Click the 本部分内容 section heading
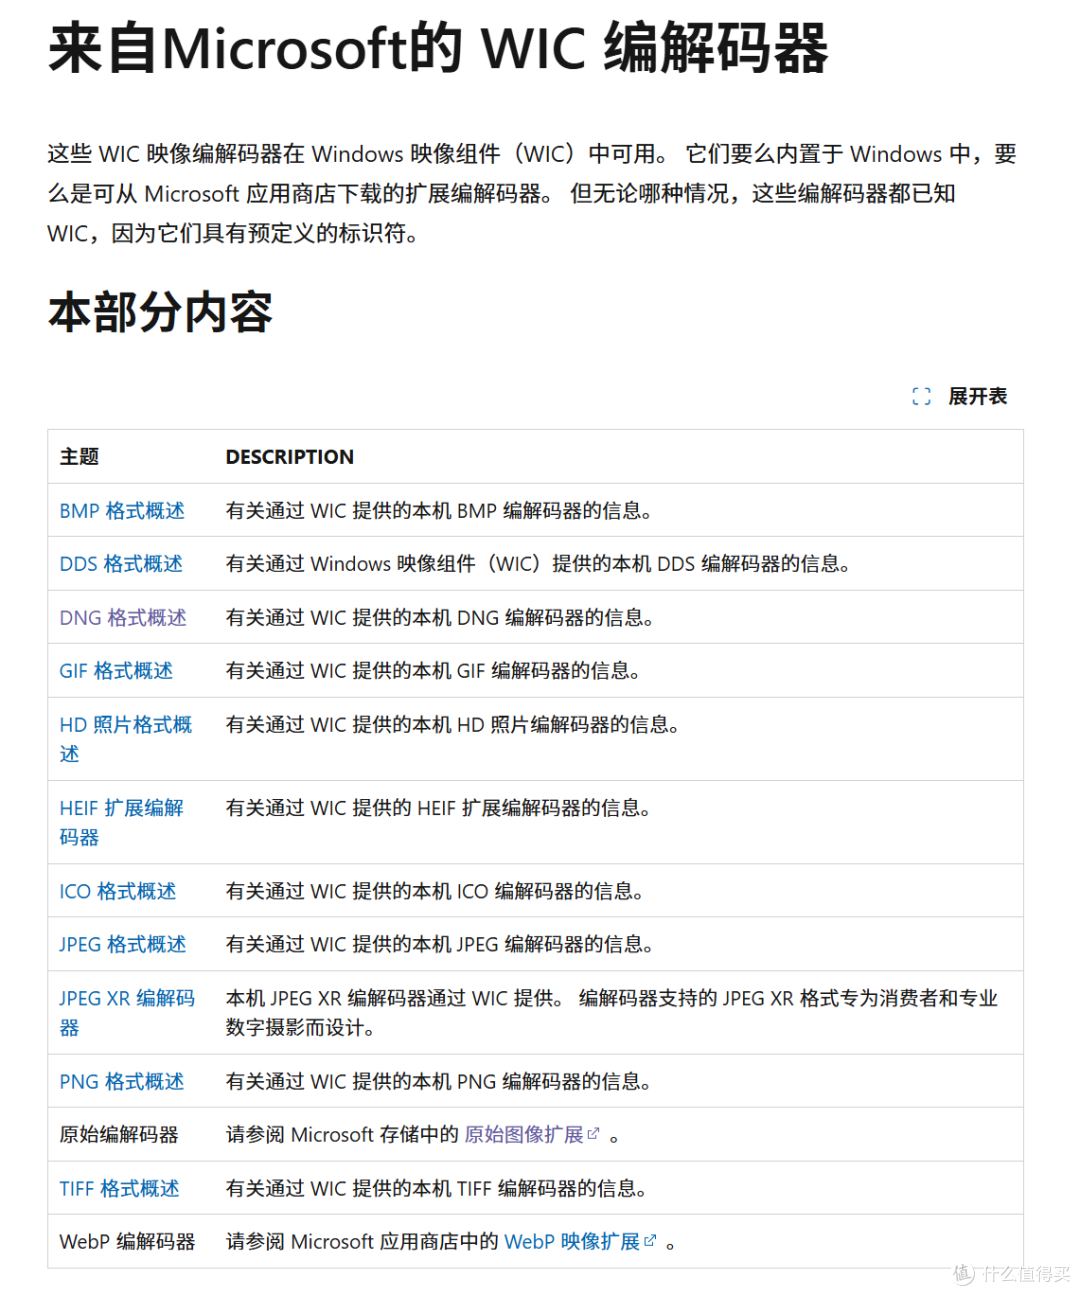Image resolution: width=1080 pixels, height=1296 pixels. (160, 312)
